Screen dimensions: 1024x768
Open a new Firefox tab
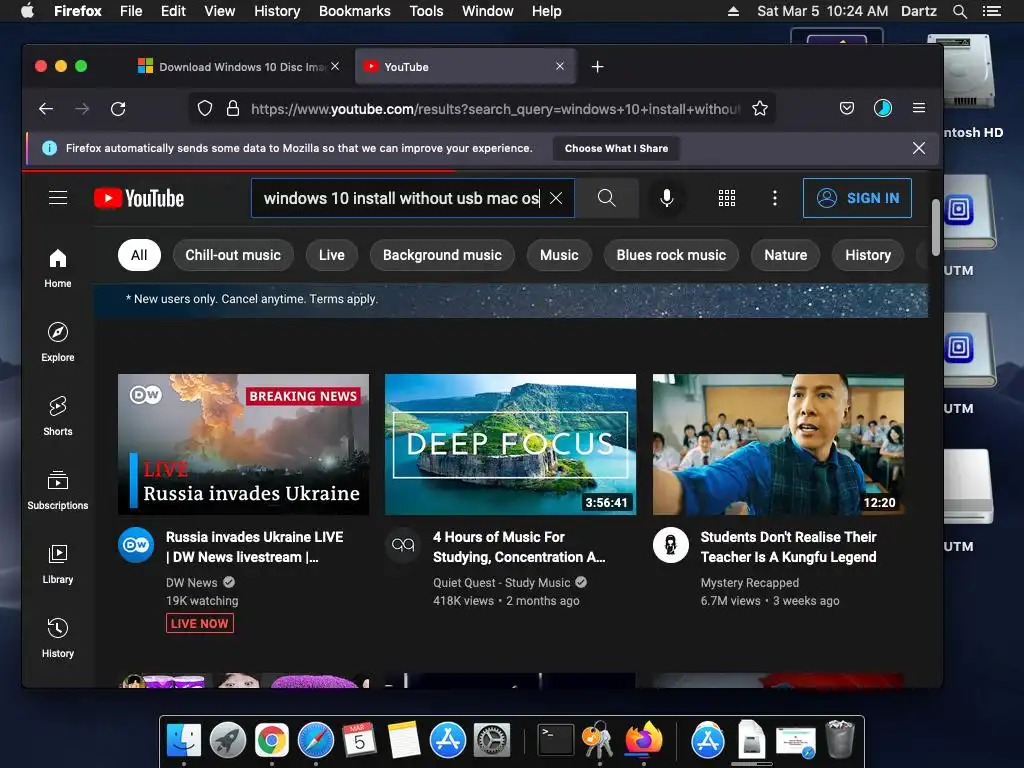tap(598, 67)
